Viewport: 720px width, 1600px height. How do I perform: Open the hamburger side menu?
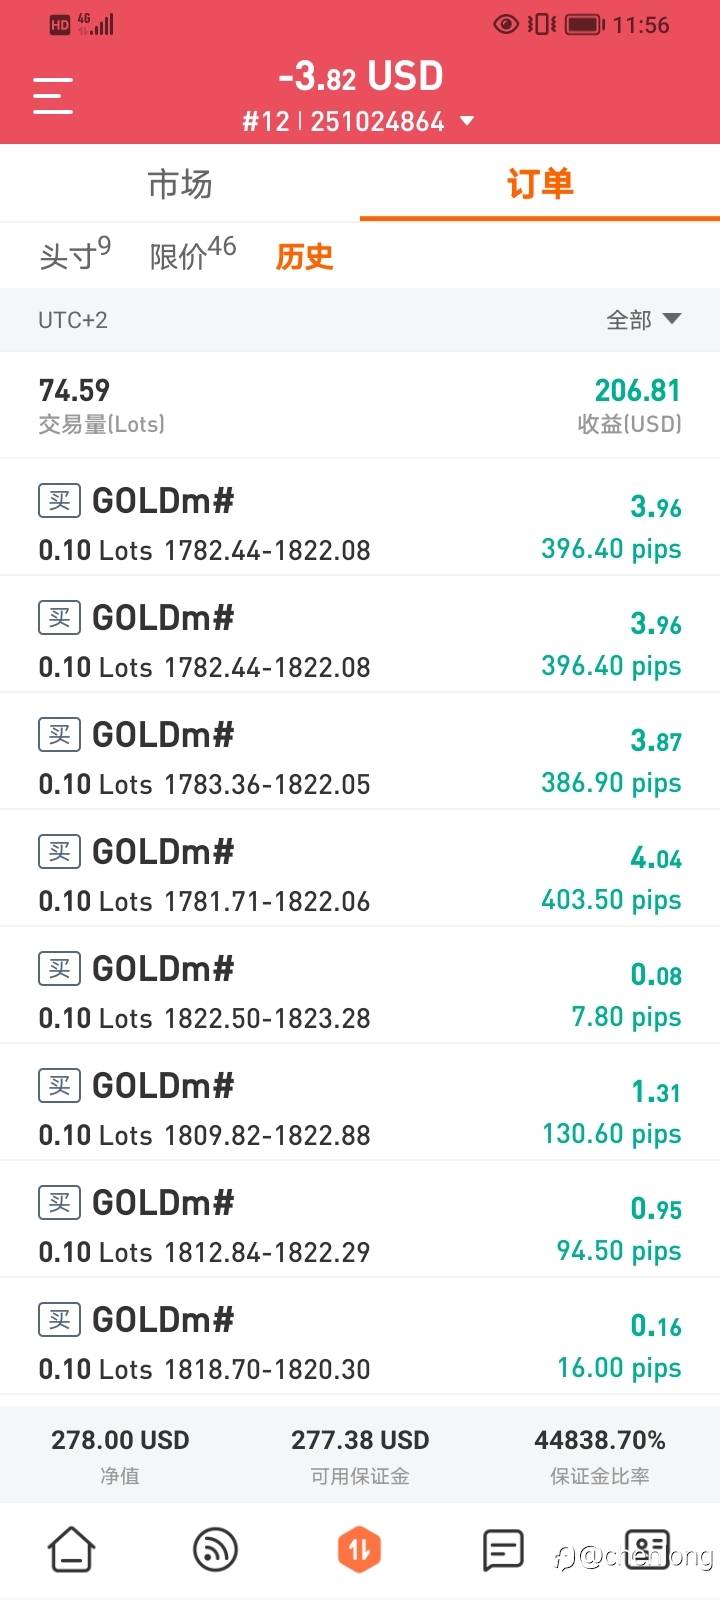tap(53, 96)
